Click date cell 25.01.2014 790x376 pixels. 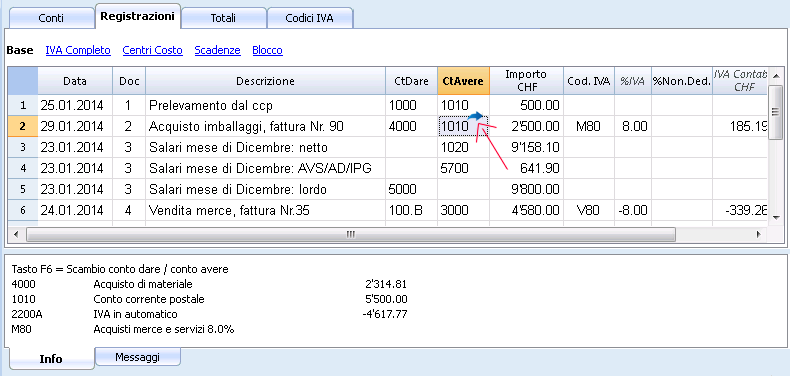coord(75,105)
